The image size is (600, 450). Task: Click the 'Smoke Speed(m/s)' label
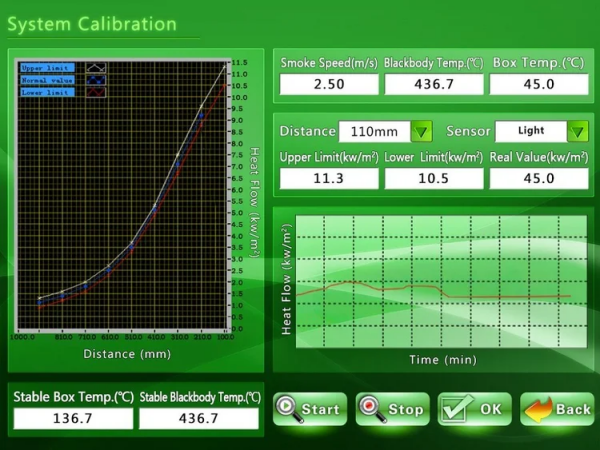point(329,63)
